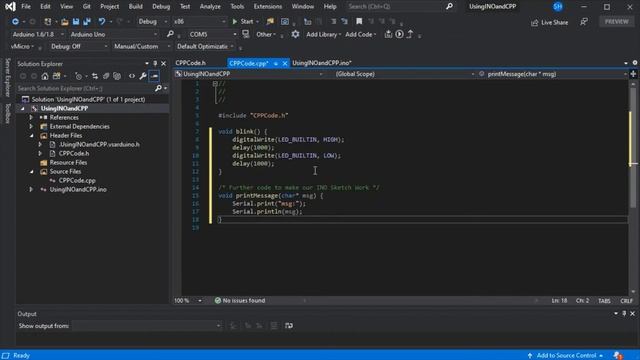640x360 pixels.
Task: Open the COM5 port dropdown
Action: 212,34
